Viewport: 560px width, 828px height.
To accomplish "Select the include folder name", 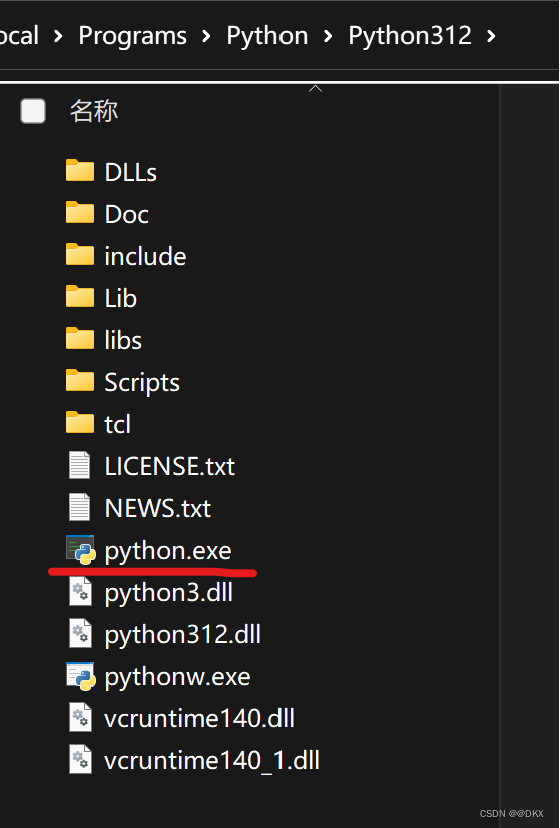I will [145, 256].
